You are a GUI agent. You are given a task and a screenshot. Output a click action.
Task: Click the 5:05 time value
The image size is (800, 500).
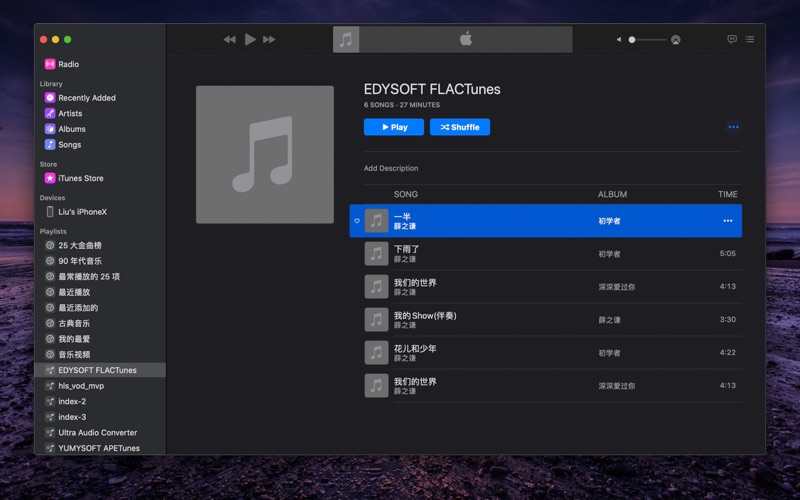728,253
